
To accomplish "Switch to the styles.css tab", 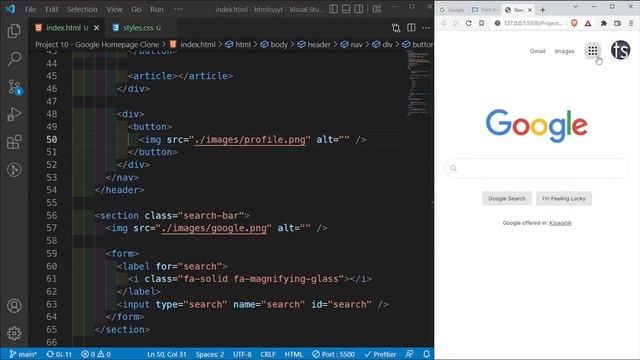I will [x=137, y=28].
